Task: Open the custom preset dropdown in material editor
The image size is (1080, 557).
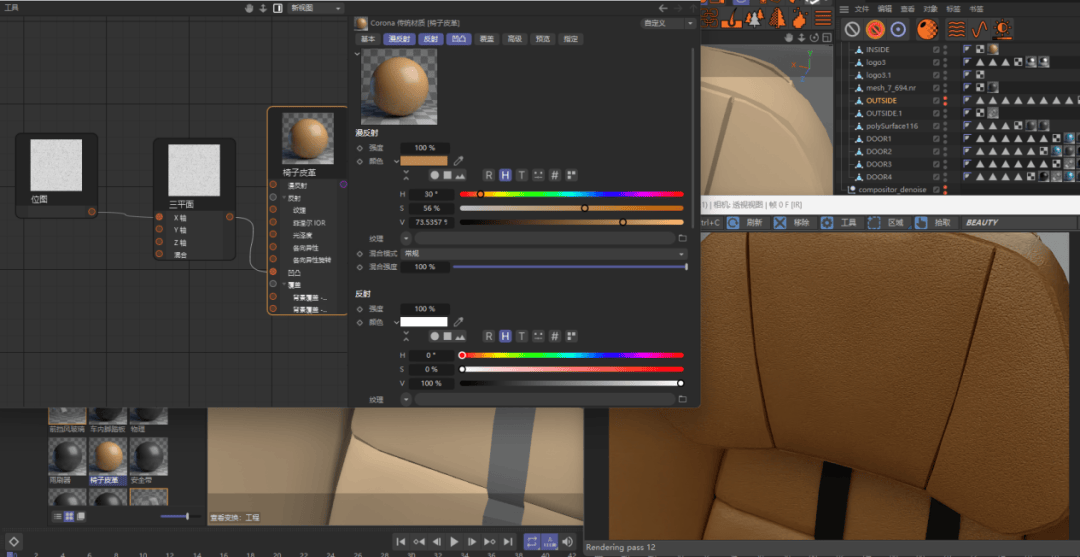Action: pos(667,22)
